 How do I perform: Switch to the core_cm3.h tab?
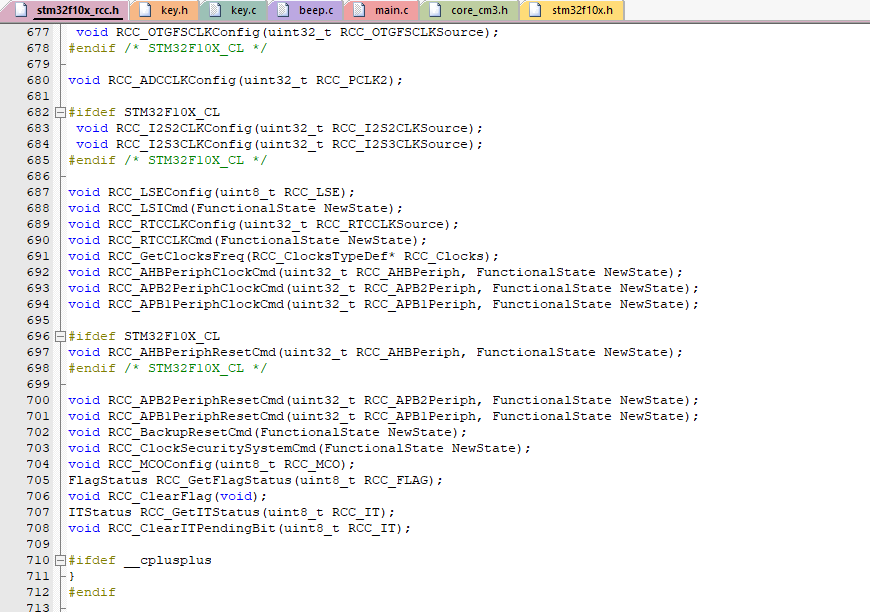pos(470,11)
